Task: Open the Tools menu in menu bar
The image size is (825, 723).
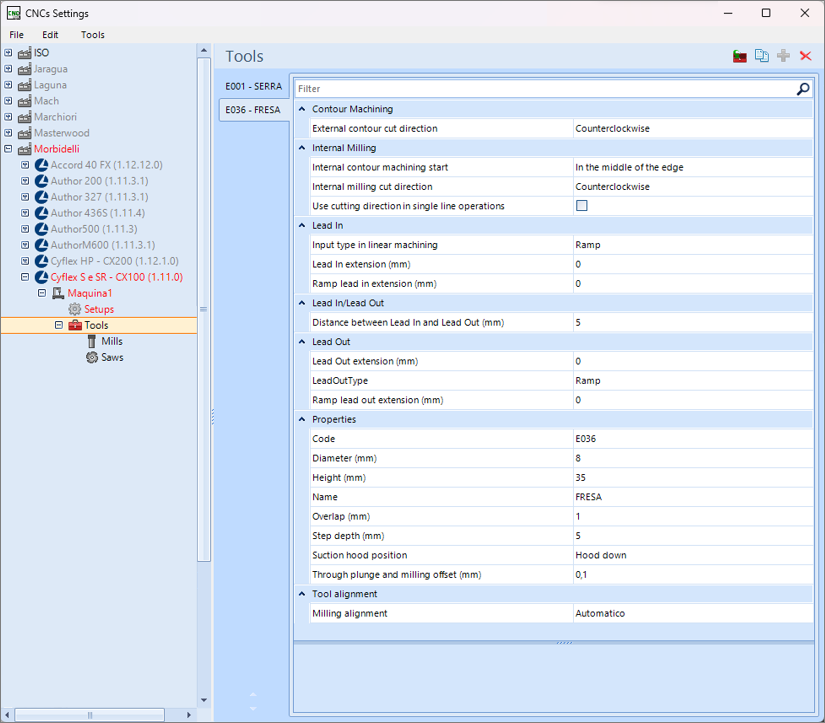Action: click(x=93, y=35)
